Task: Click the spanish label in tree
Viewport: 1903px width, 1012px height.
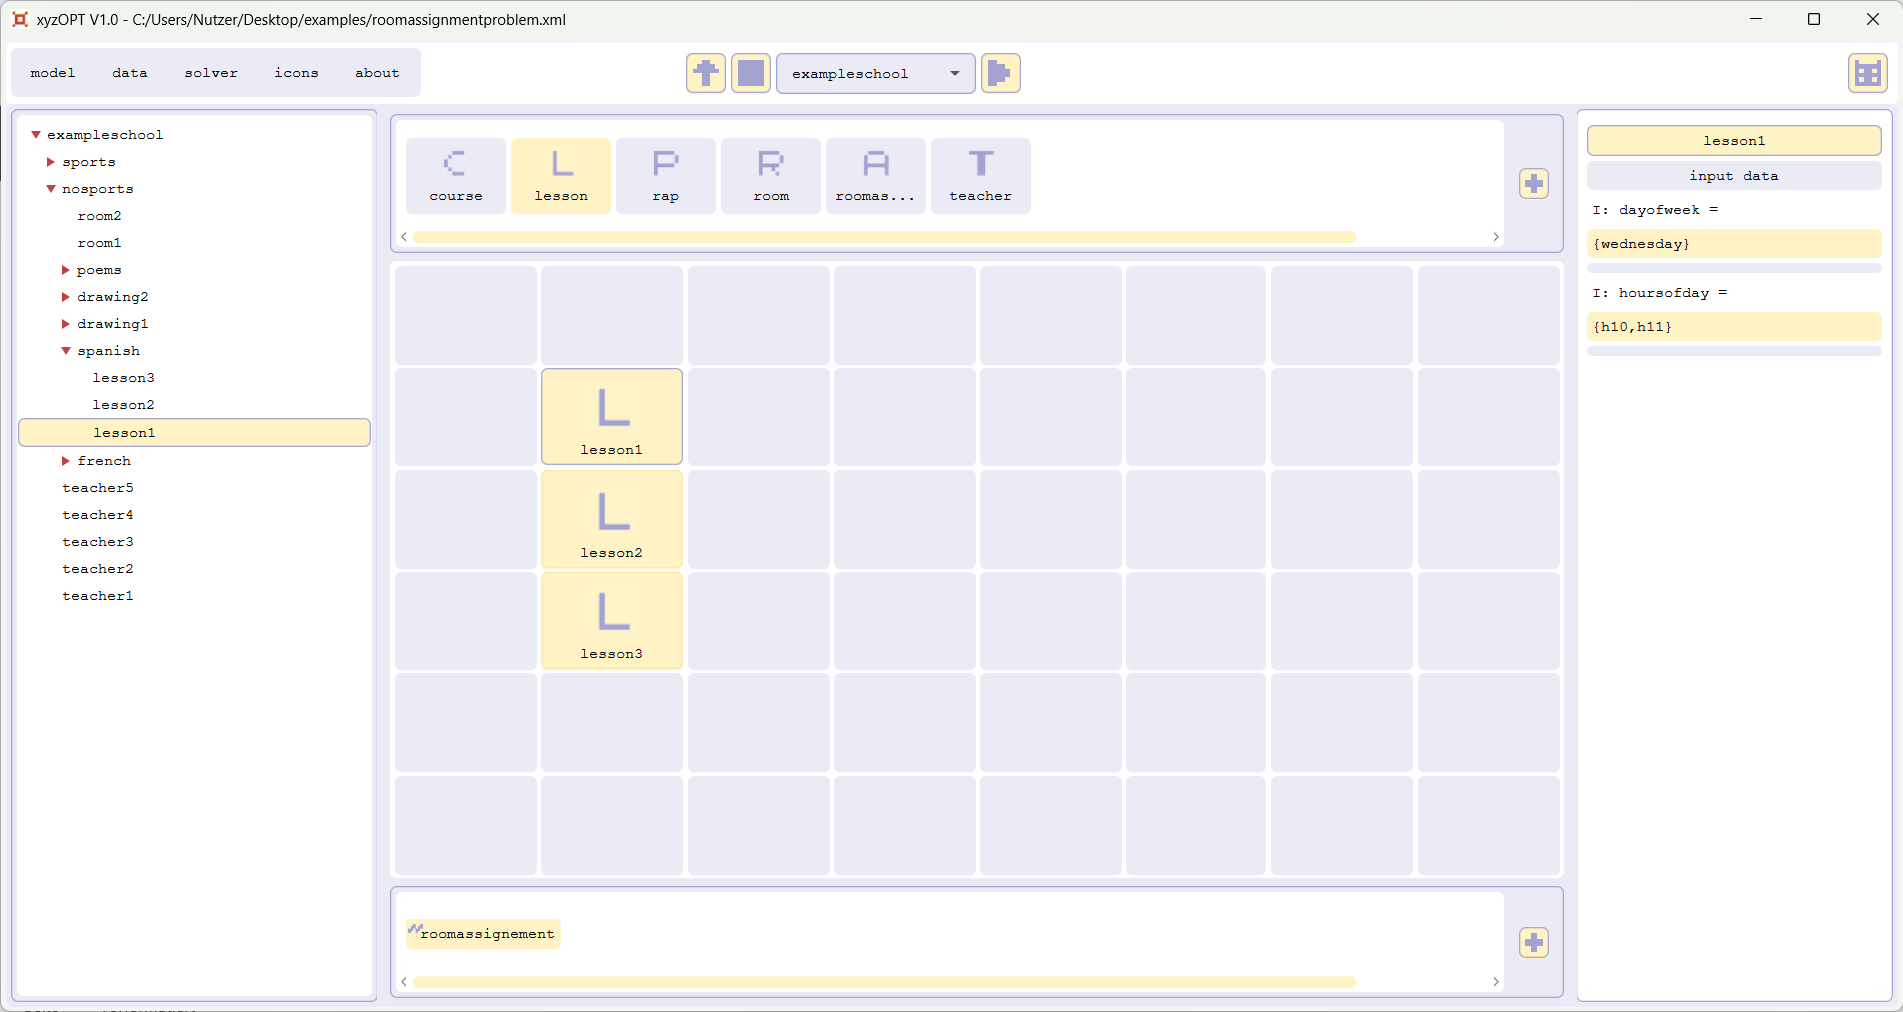Action: pyautogui.click(x=109, y=351)
